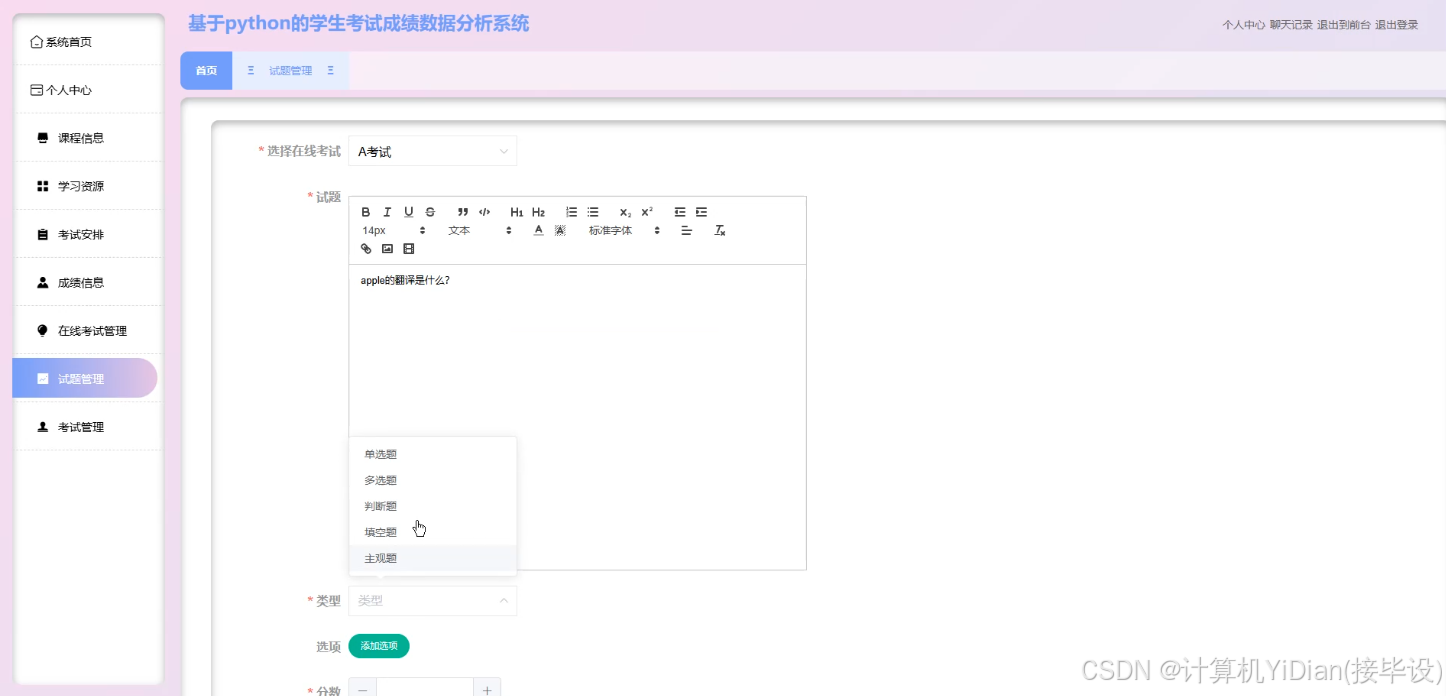Open the text color picker icon
1446x696 pixels.
[538, 230]
